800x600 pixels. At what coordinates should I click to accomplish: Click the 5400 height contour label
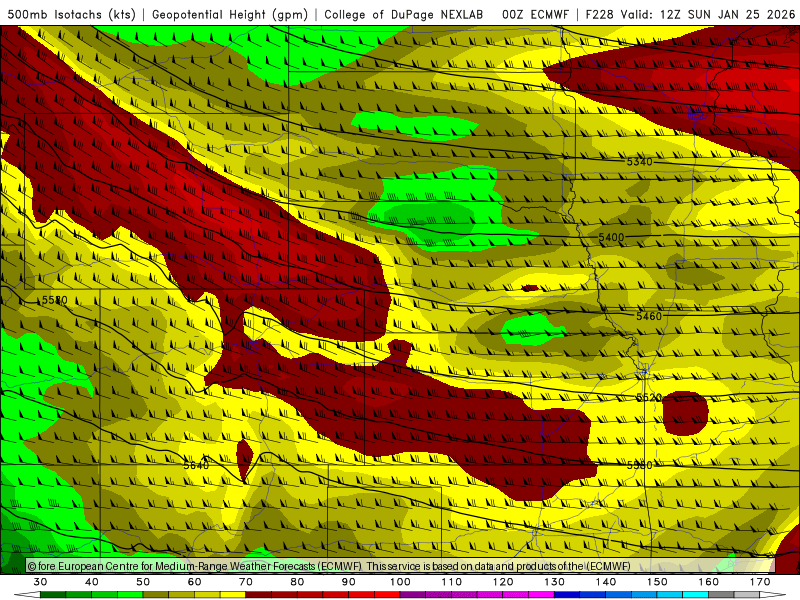click(611, 237)
